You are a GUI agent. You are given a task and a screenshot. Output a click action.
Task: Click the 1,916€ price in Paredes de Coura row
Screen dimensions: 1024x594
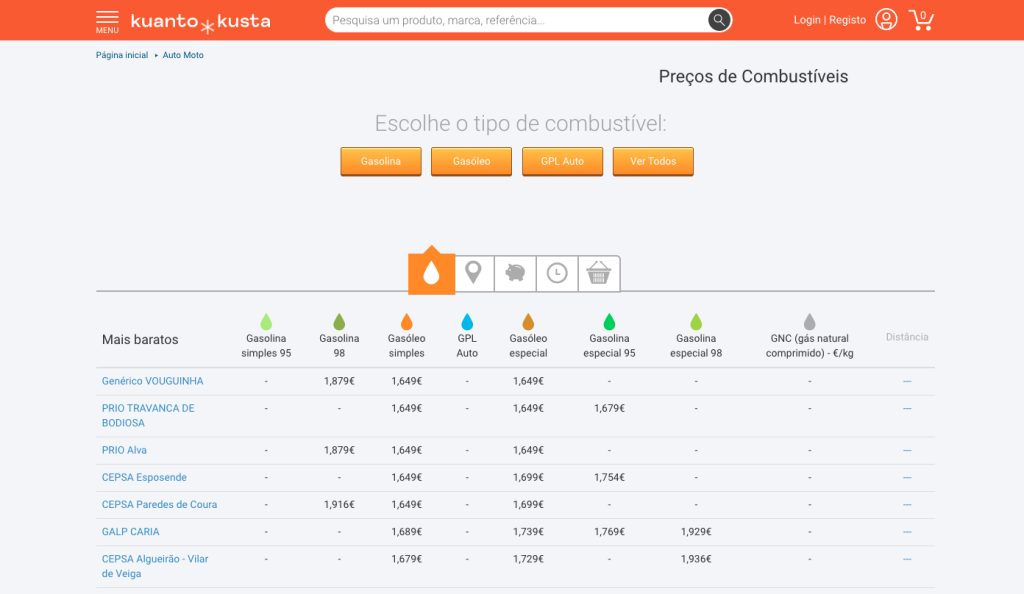pyautogui.click(x=339, y=505)
